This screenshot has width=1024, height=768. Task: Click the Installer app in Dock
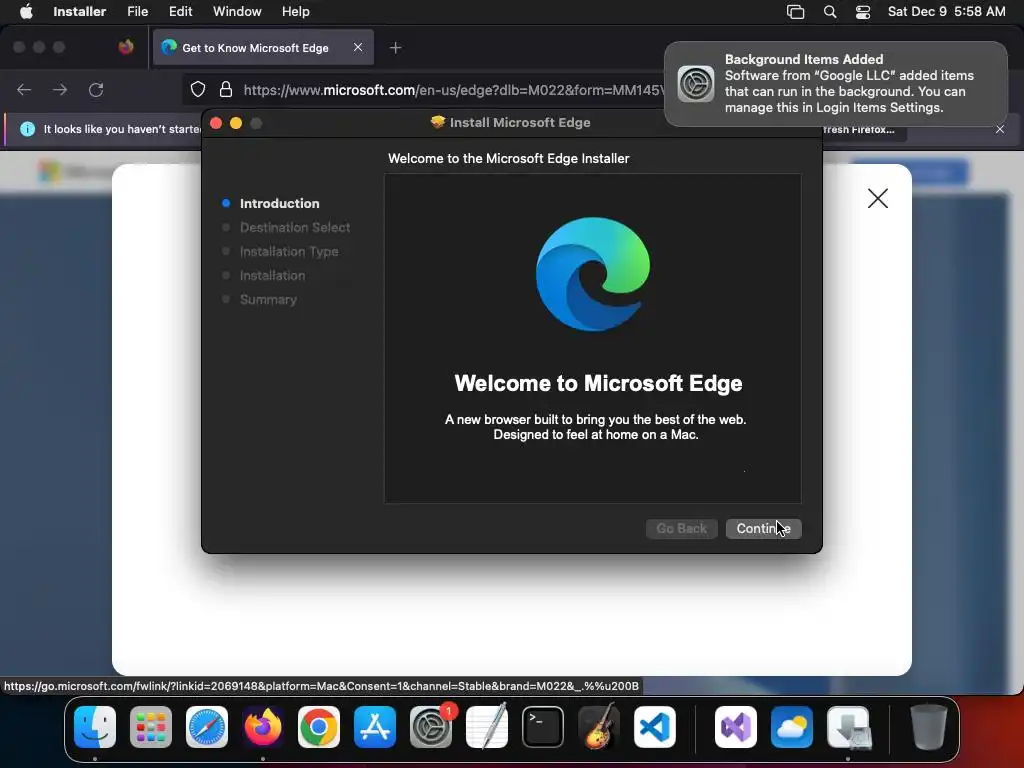pos(848,727)
